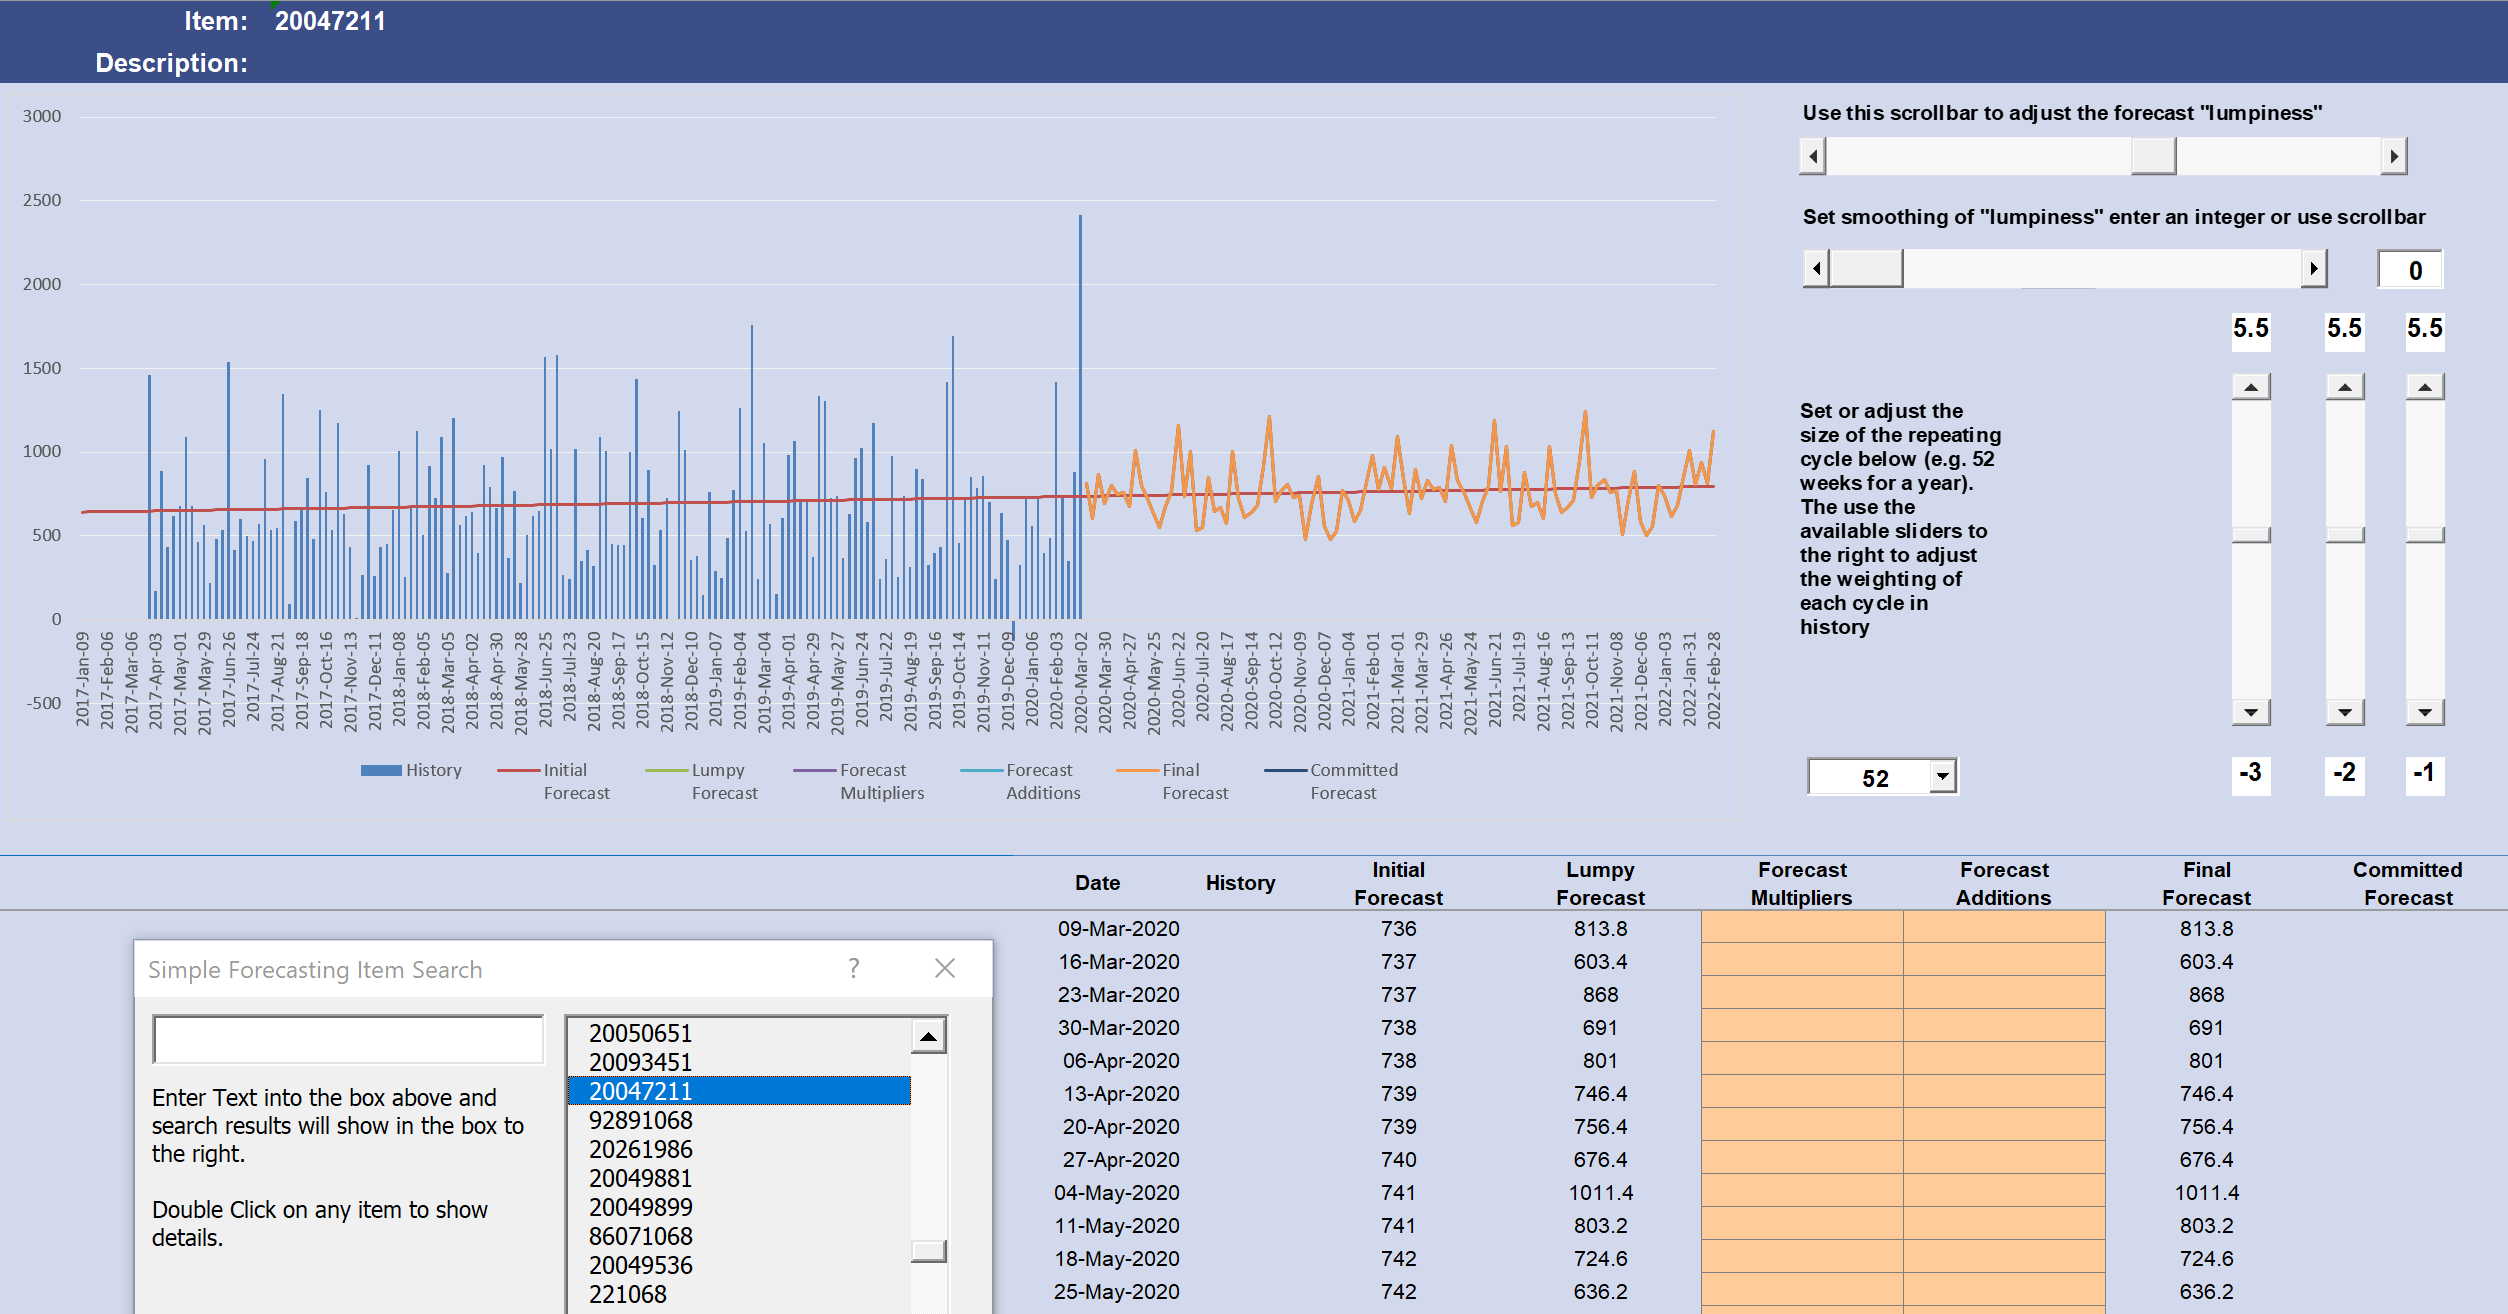Click up arrow of the -3 cycle slider

tap(2251, 387)
